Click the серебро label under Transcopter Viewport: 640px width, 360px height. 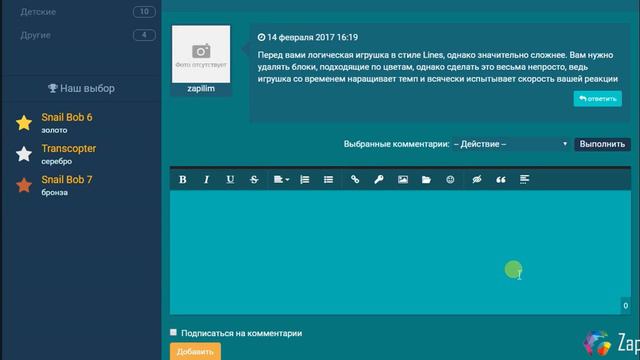coord(56,161)
